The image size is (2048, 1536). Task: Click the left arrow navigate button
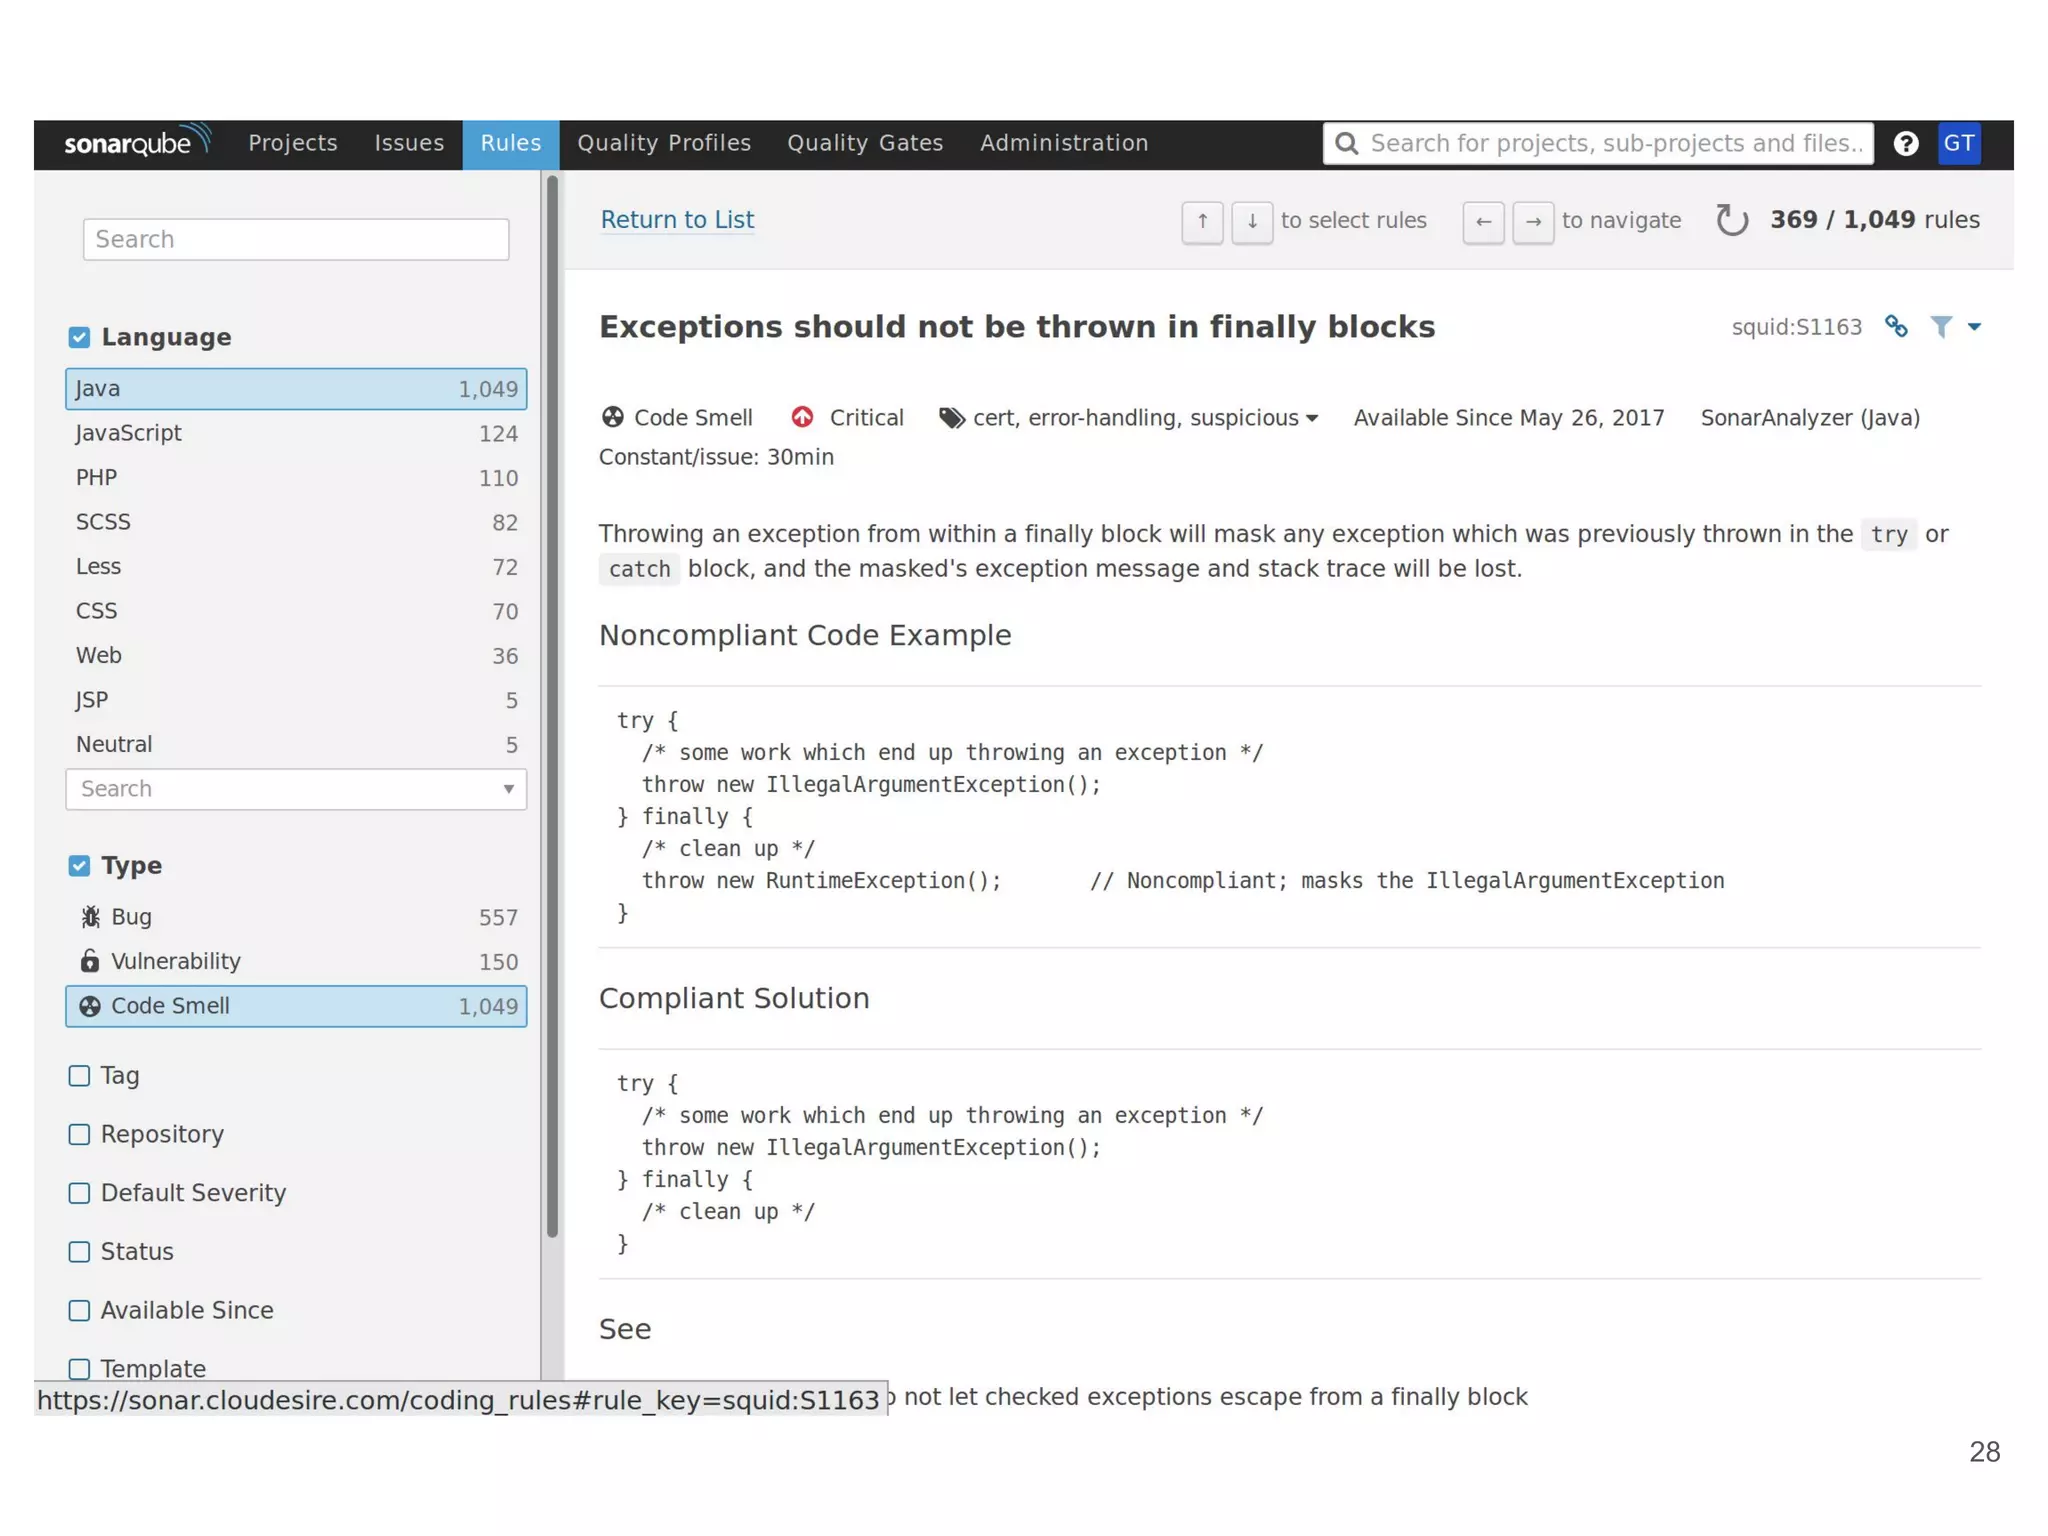coord(1482,222)
